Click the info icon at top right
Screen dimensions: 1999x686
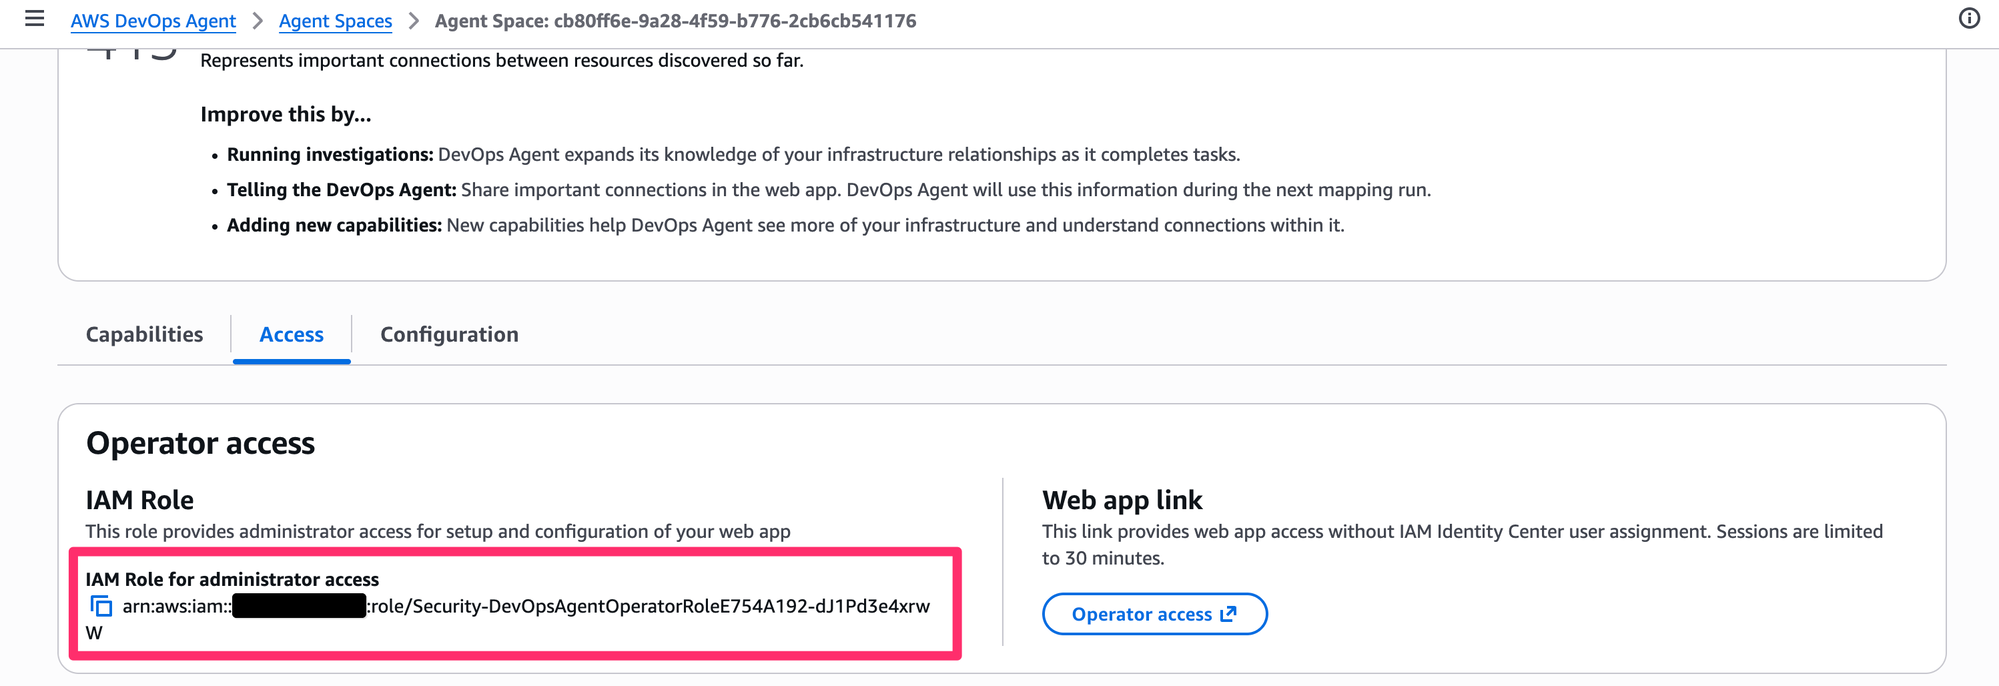pos(1969,19)
